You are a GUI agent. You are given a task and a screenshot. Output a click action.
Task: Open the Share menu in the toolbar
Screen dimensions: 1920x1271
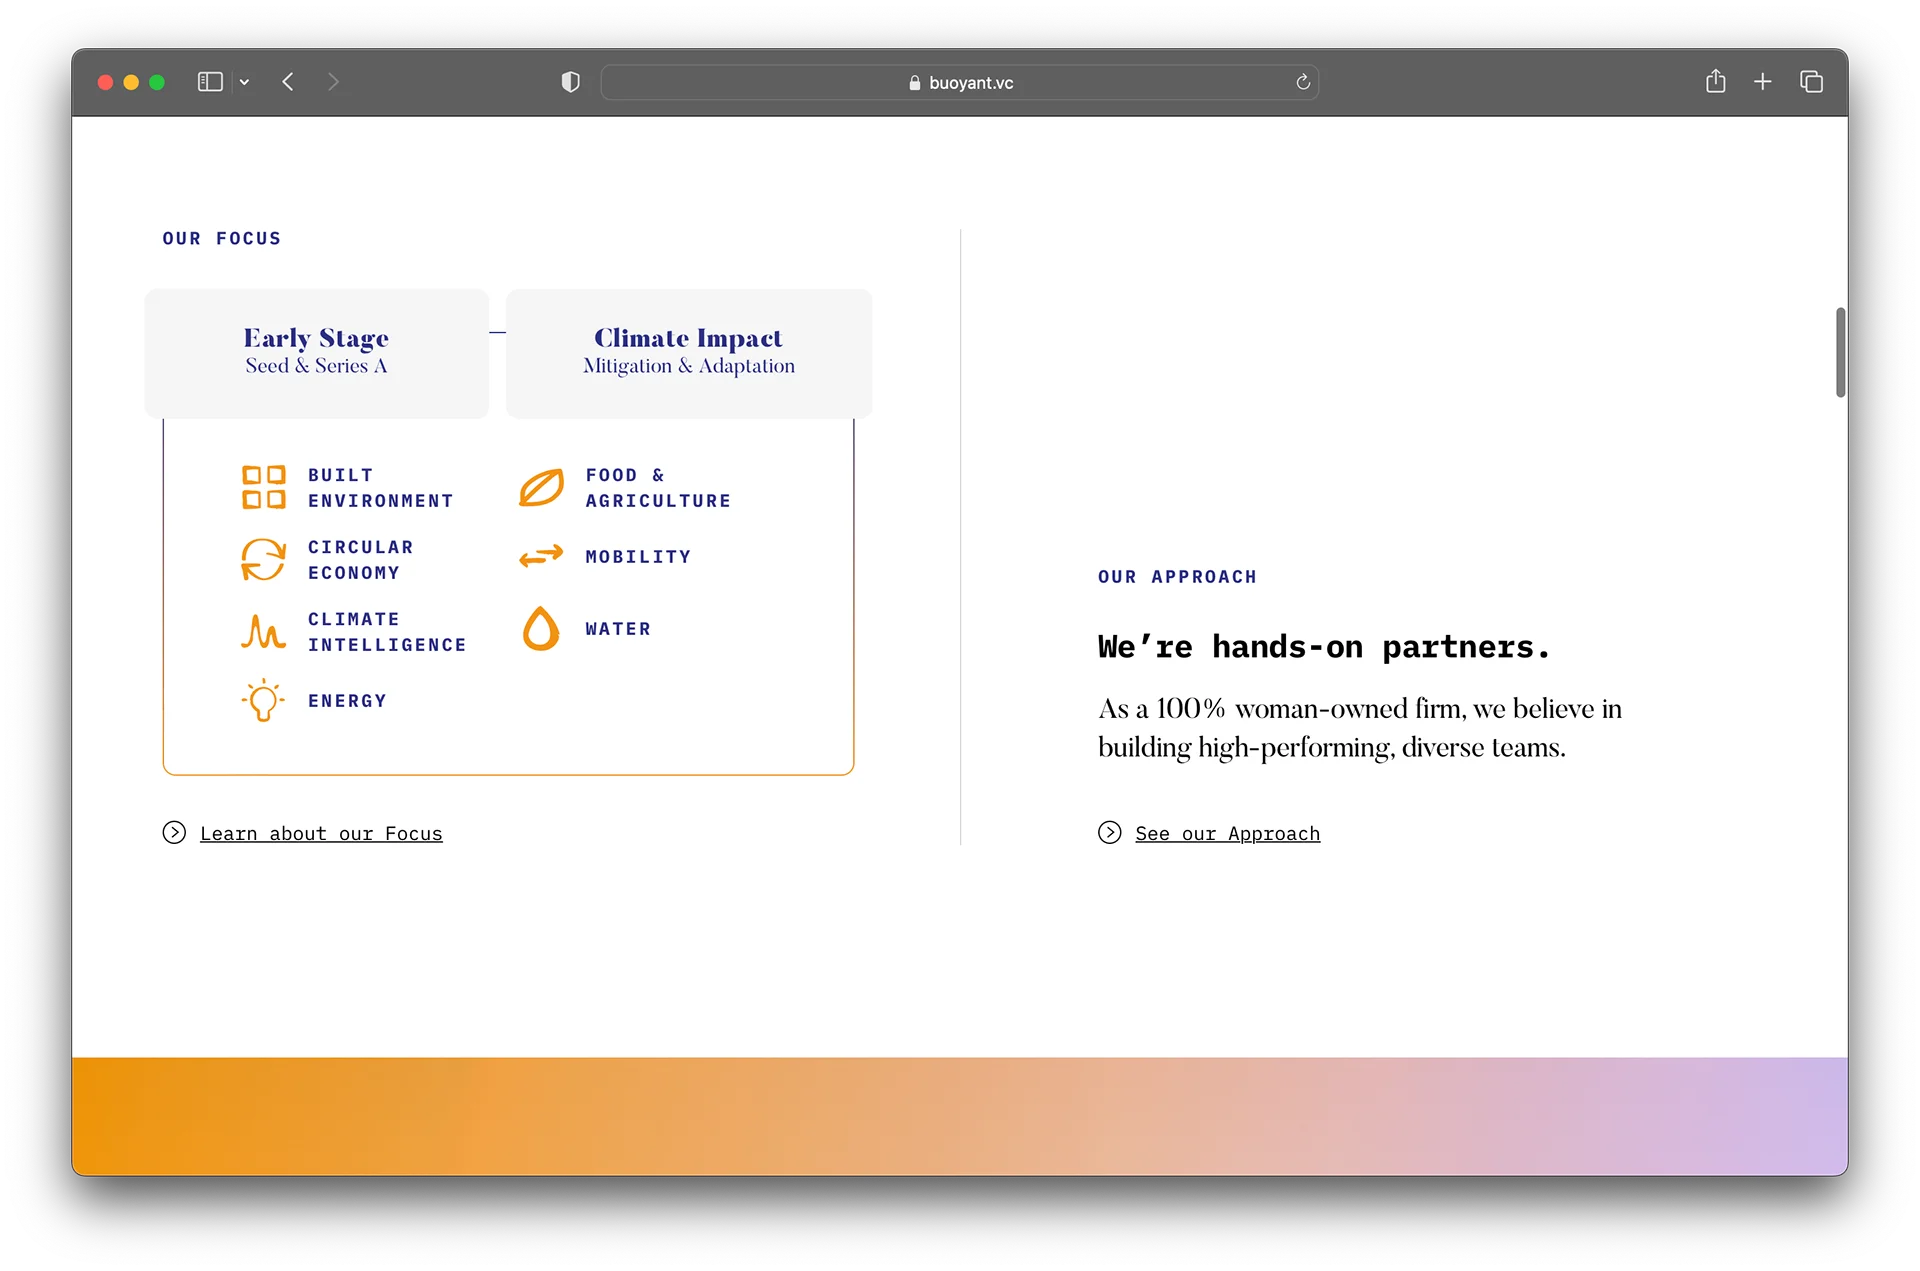point(1716,81)
